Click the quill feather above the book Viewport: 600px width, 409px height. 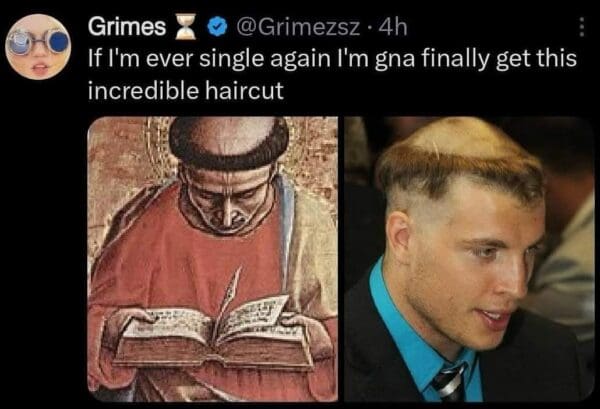pyautogui.click(x=230, y=294)
